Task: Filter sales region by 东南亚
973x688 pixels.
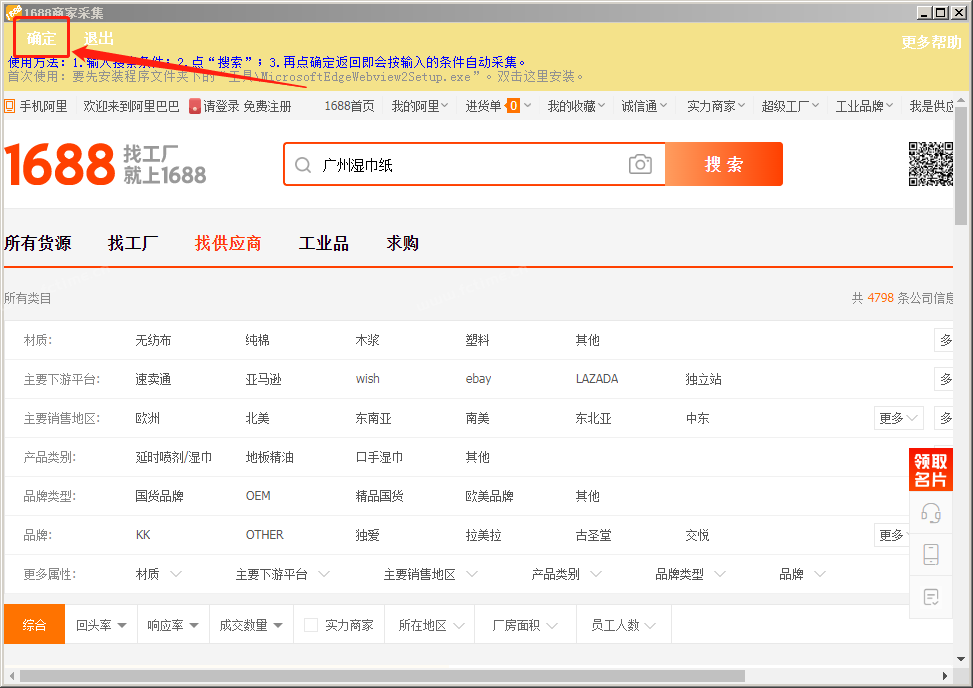Action: pos(374,418)
